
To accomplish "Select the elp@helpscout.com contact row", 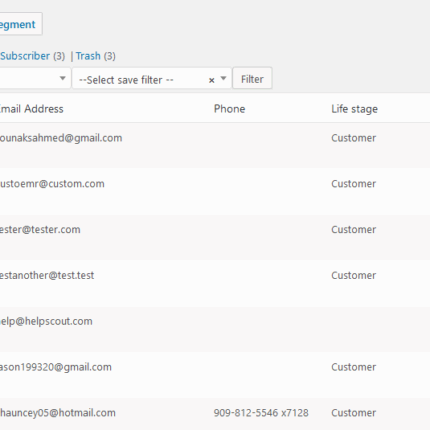I will click(215, 329).
